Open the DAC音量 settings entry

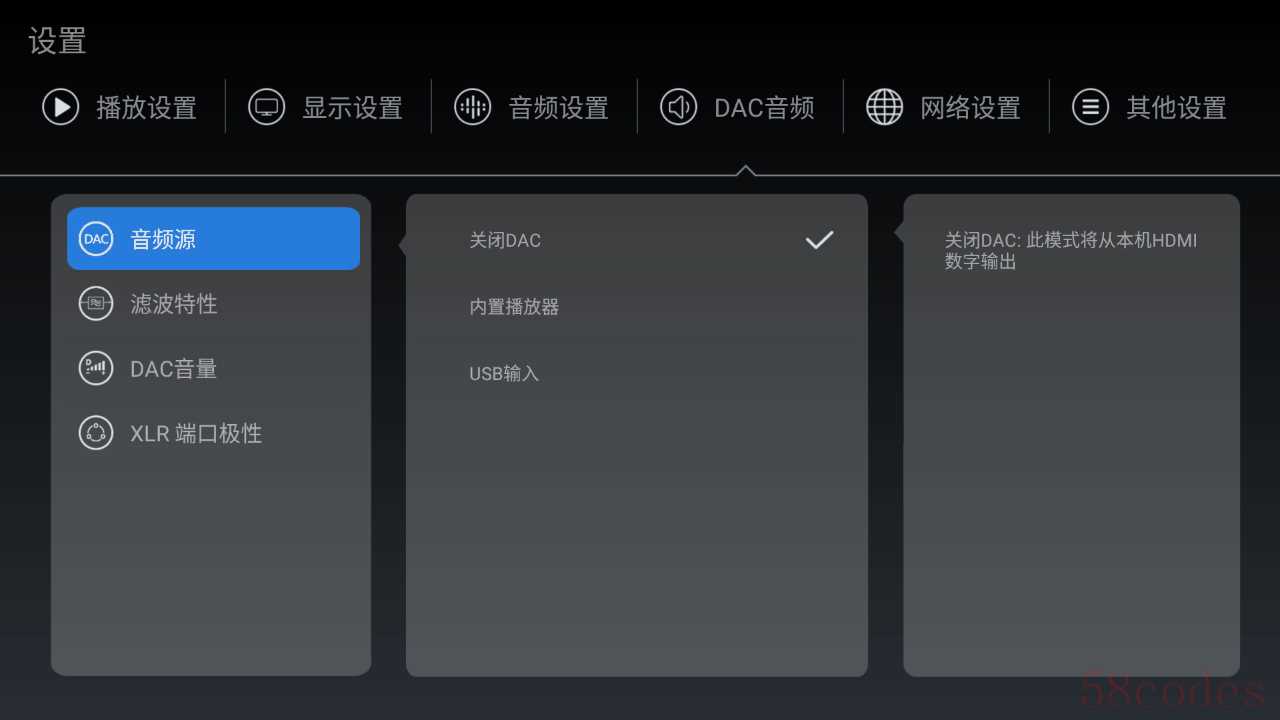tap(213, 369)
